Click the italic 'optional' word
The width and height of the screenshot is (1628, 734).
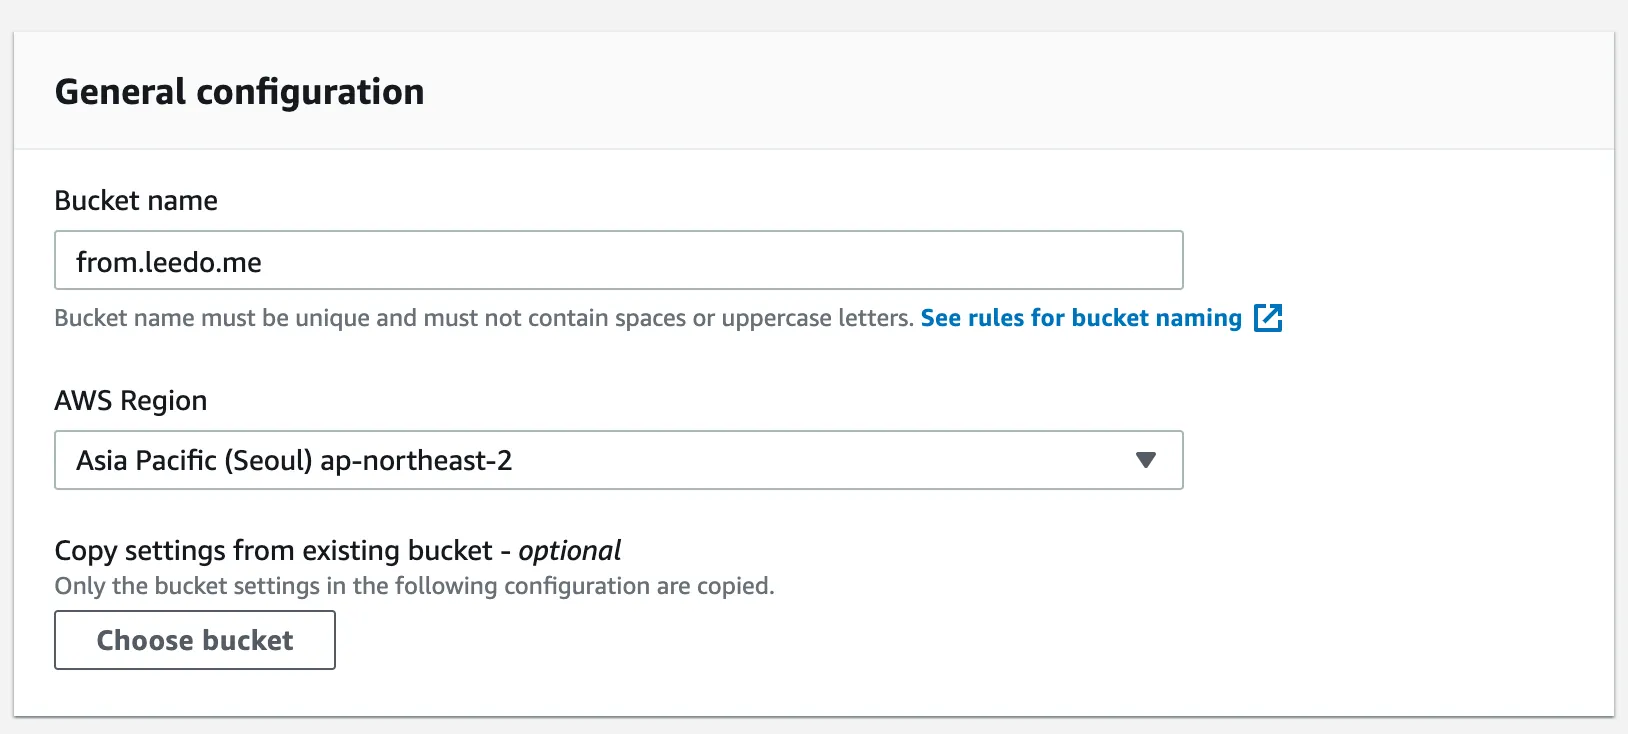570,550
